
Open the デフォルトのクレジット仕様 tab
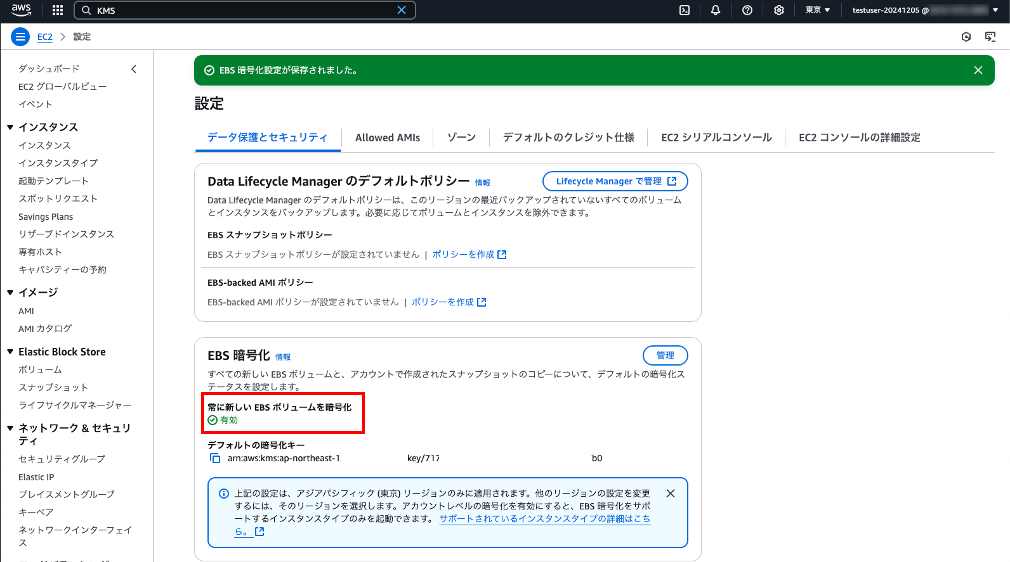coord(568,137)
